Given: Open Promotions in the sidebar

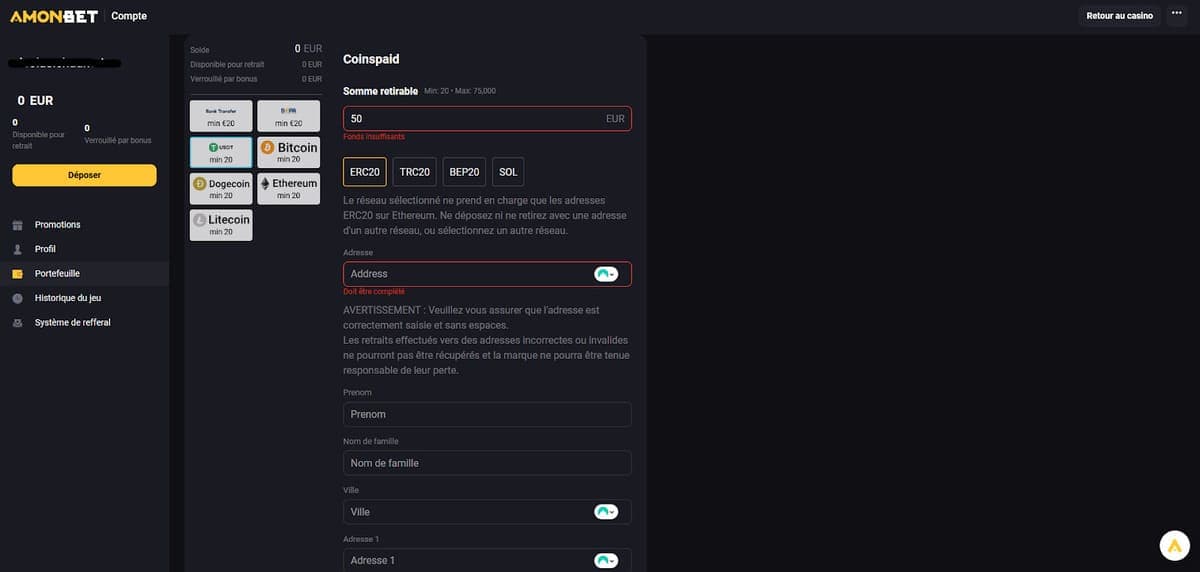Looking at the screenshot, I should coord(57,225).
